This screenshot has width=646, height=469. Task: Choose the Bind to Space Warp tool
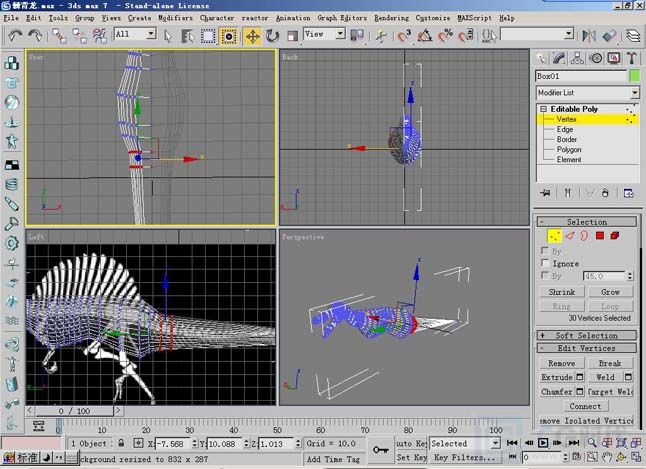[99, 36]
